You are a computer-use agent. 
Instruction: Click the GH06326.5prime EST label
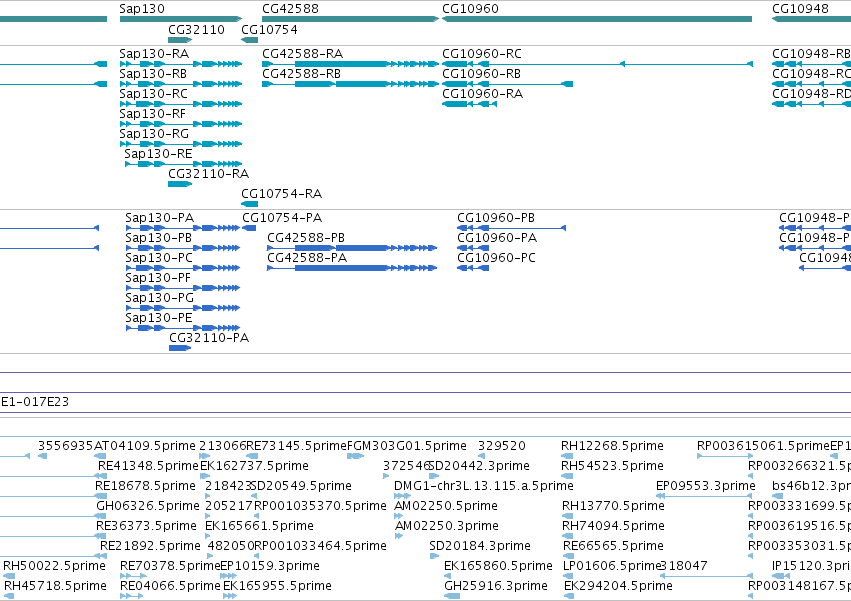tap(148, 506)
